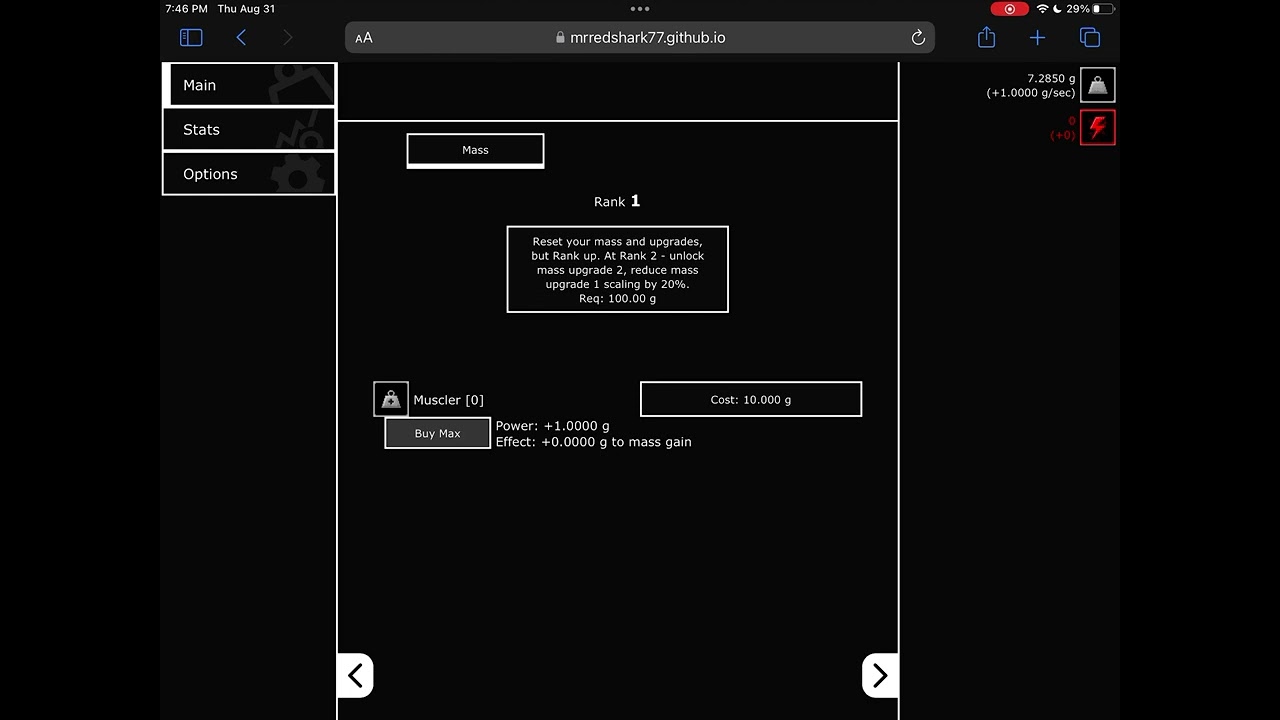Click the Rank up reset box
The image size is (1280, 720).
pos(617,270)
